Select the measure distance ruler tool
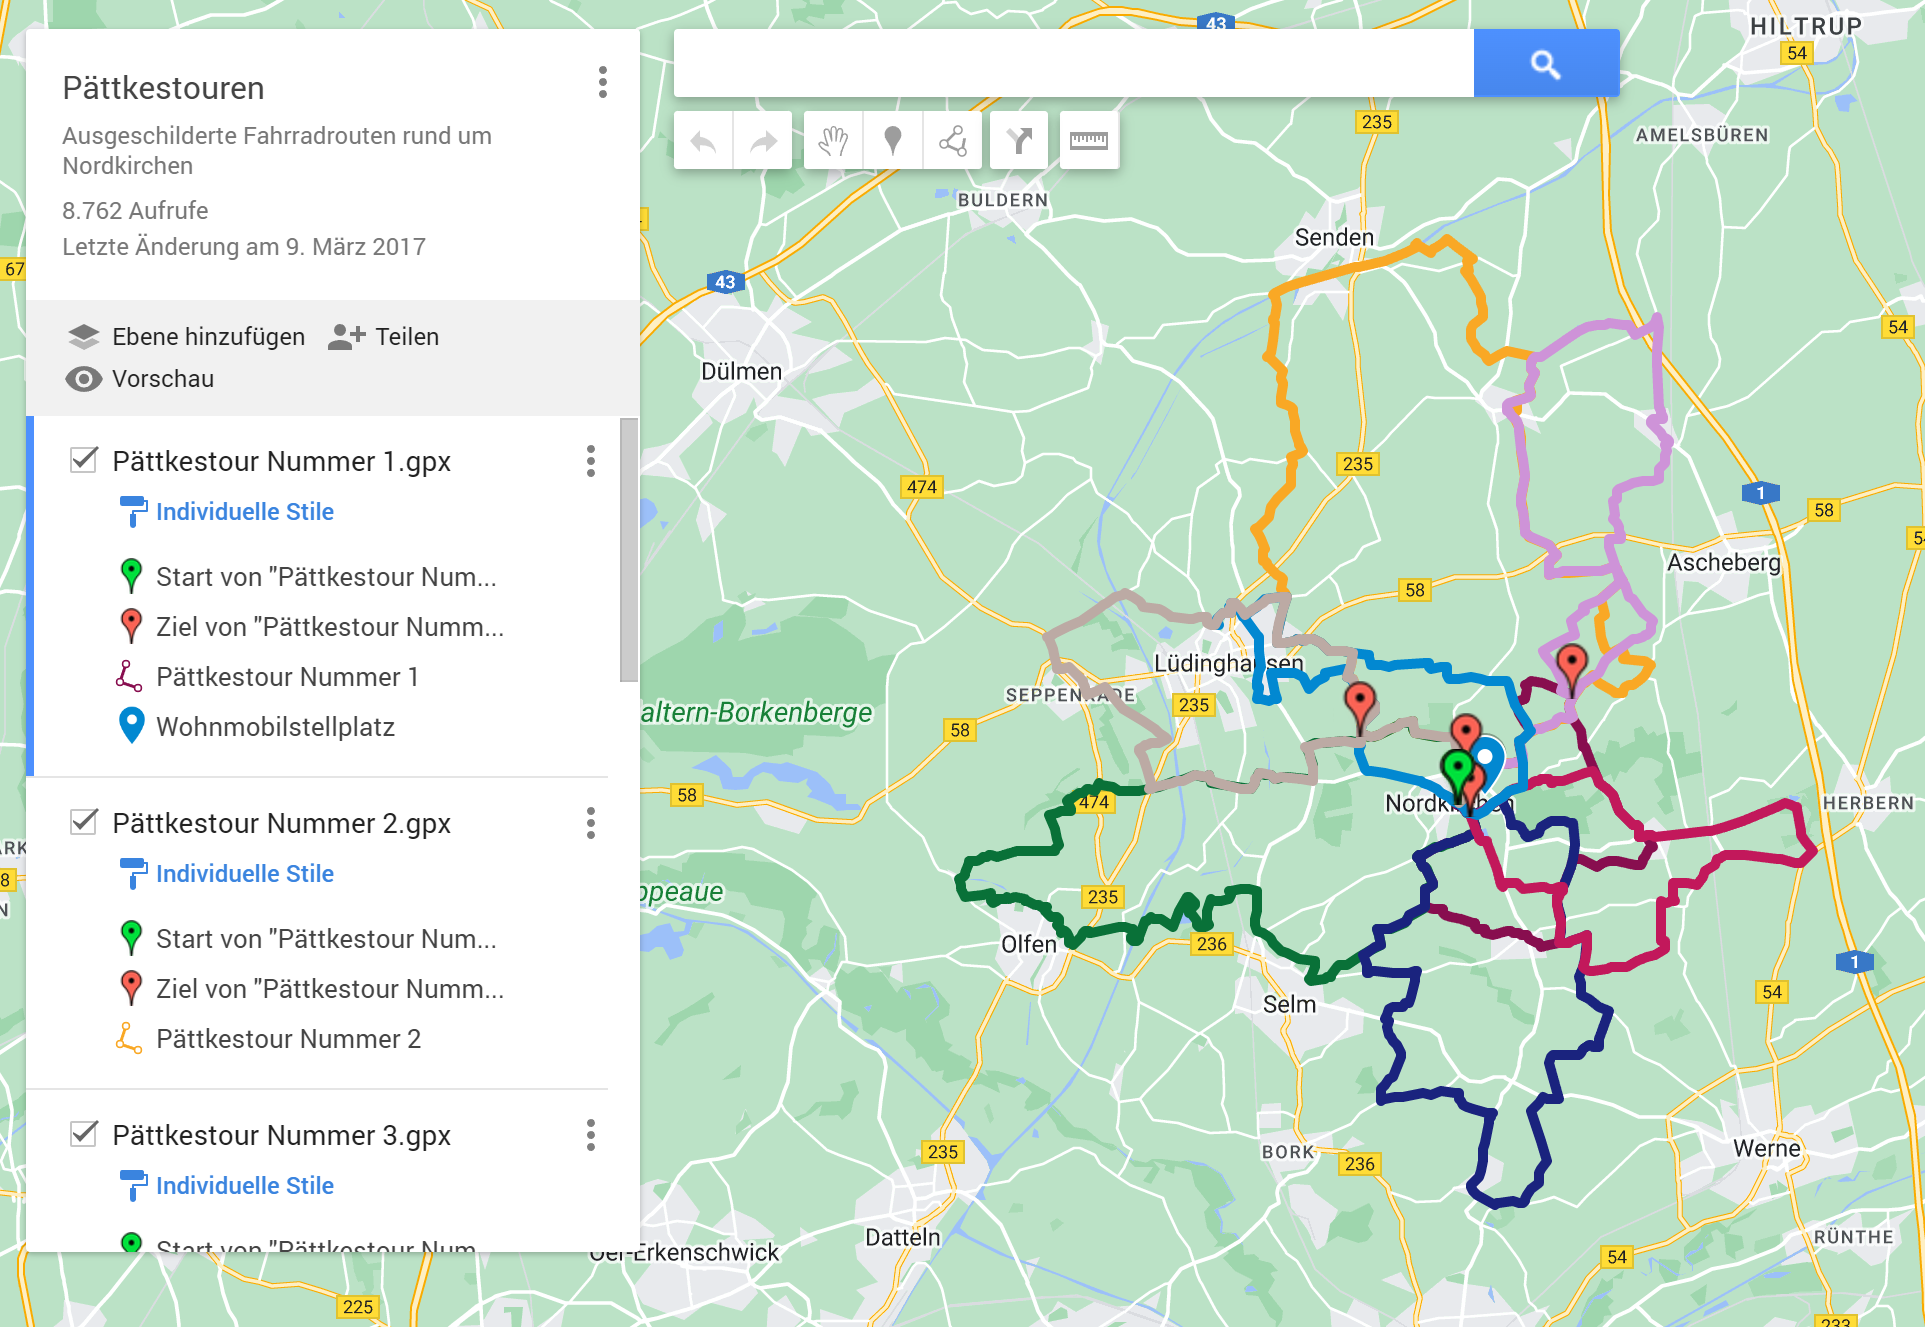The height and width of the screenshot is (1327, 1925). pos(1088,141)
